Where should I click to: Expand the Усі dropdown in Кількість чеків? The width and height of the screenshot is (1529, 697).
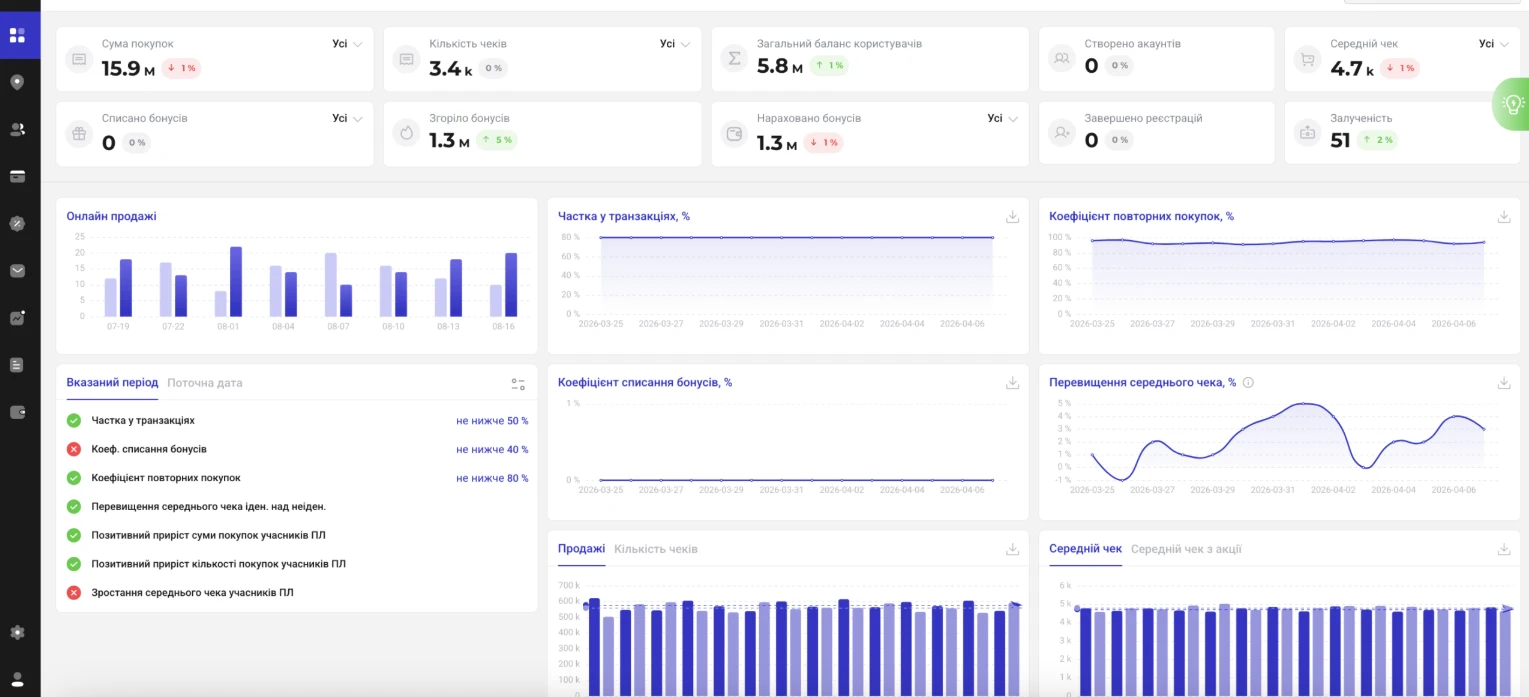(675, 44)
